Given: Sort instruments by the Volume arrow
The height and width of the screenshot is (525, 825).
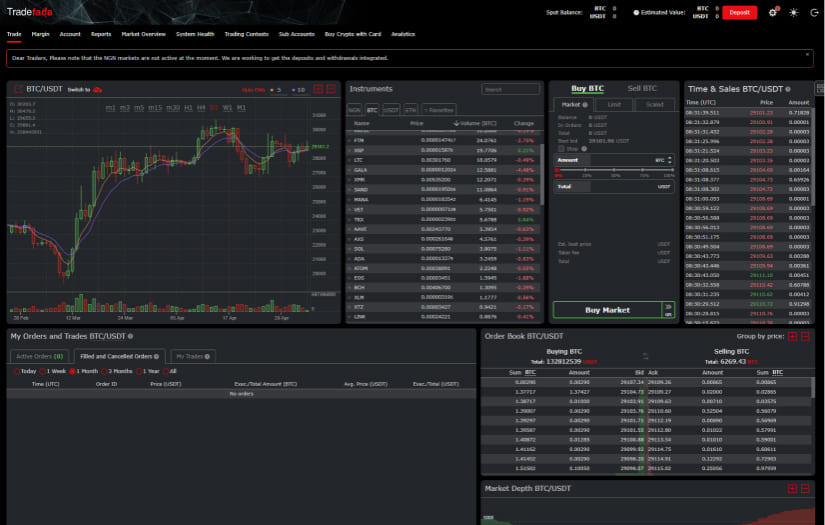Looking at the screenshot, I should tap(456, 123).
